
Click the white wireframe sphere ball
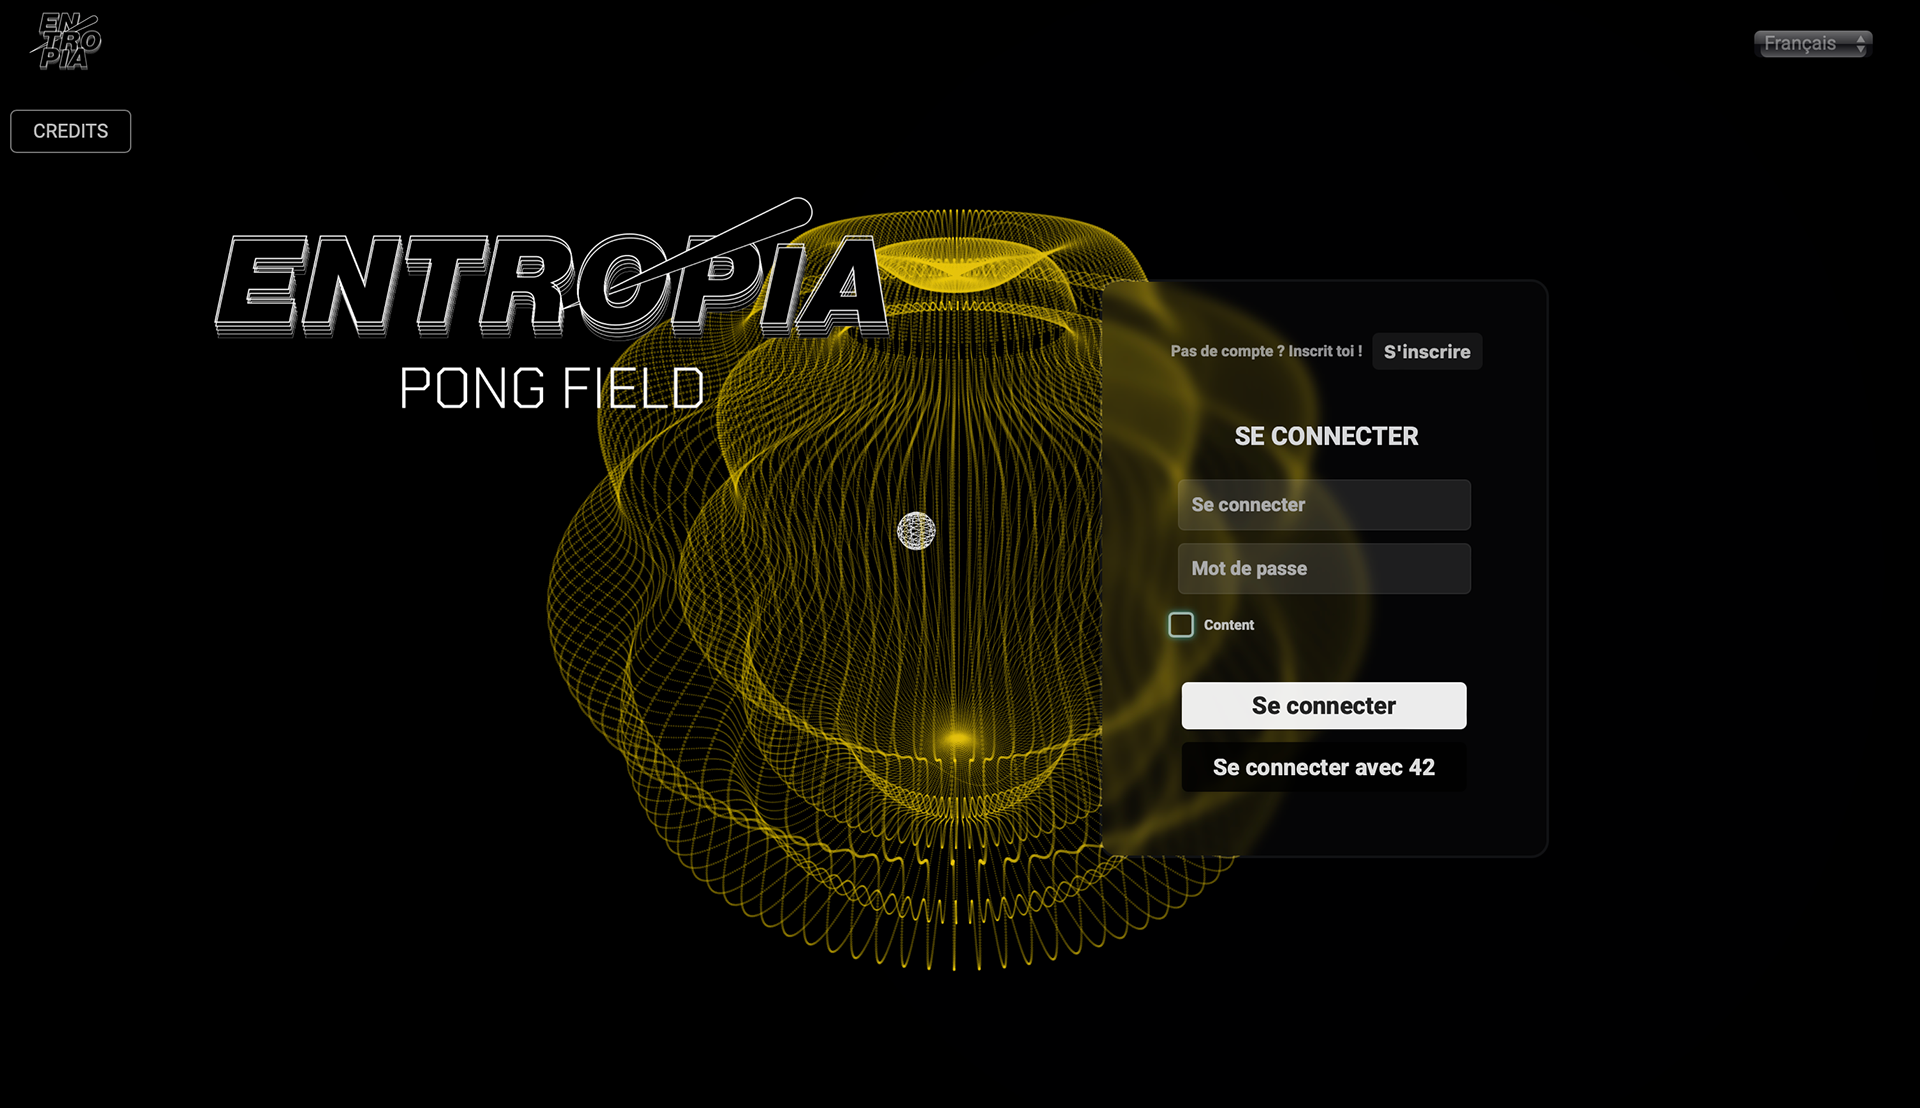coord(915,531)
